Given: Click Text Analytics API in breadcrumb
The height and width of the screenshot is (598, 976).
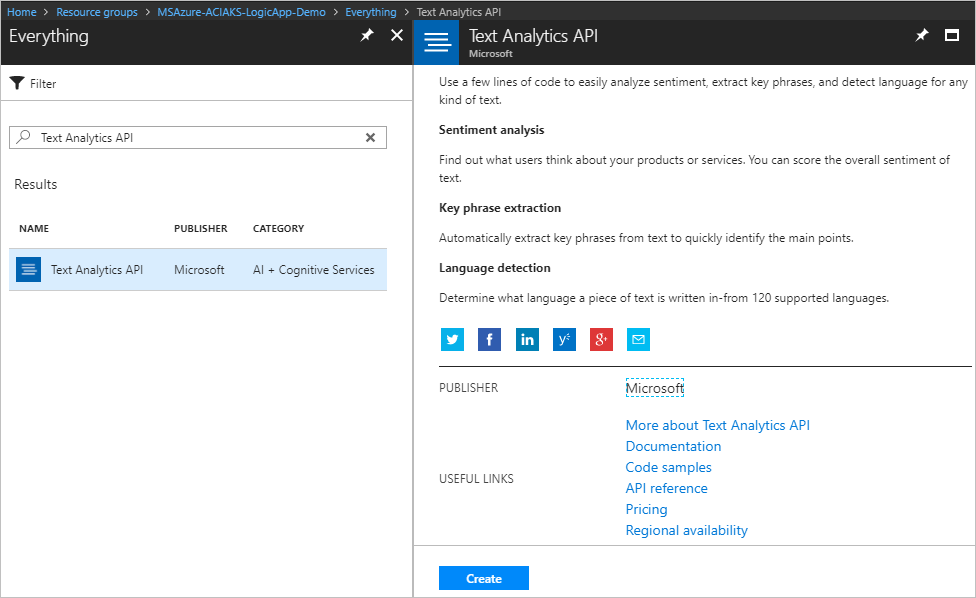Looking at the screenshot, I should (x=459, y=12).
